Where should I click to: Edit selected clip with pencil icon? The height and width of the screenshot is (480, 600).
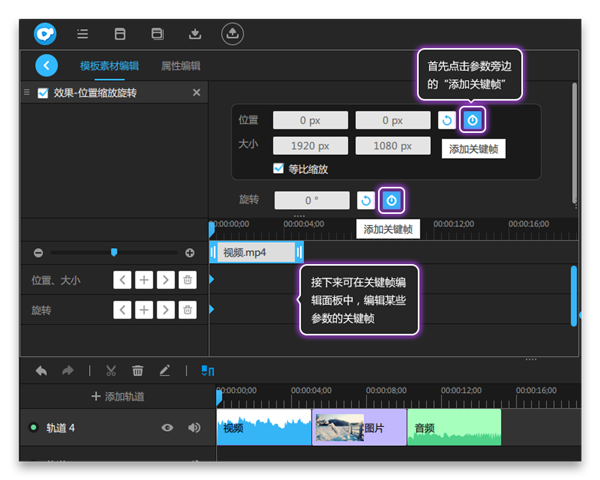pyautogui.click(x=165, y=371)
